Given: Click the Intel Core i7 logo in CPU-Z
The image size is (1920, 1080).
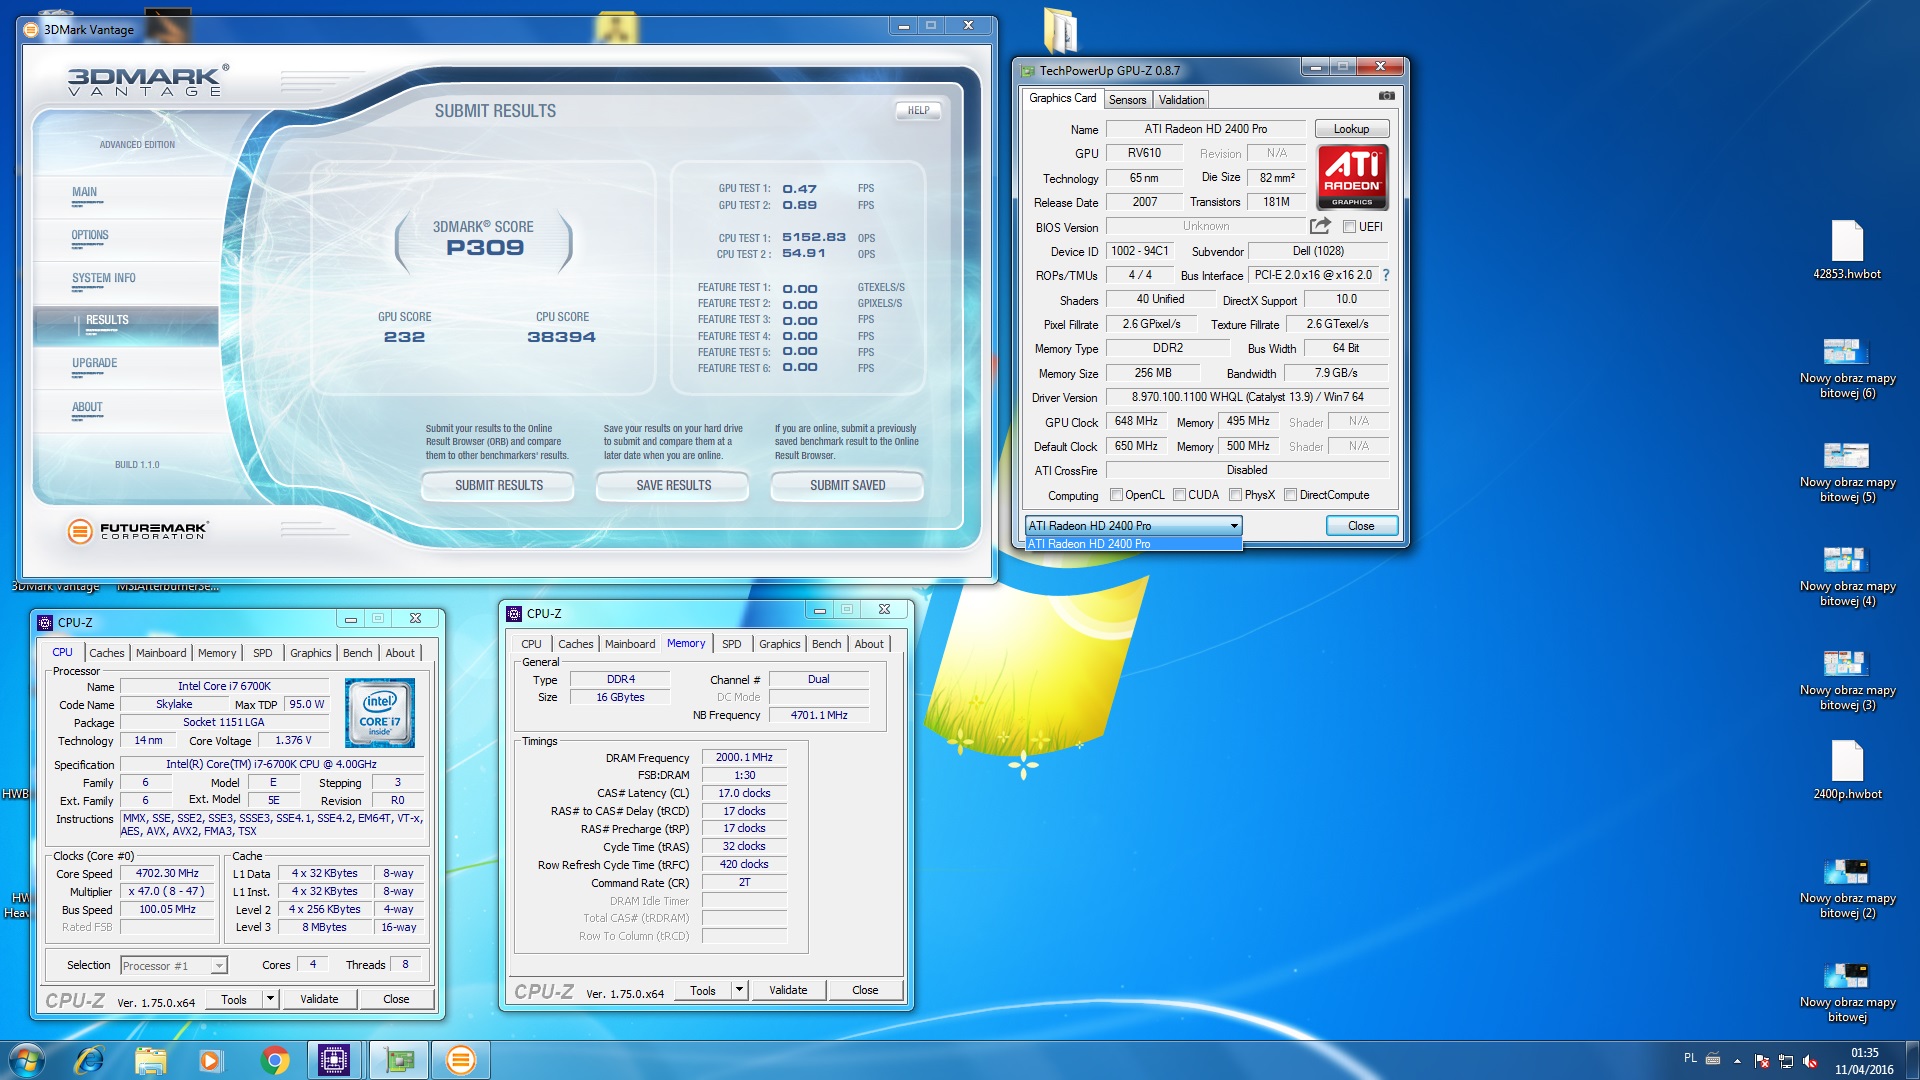Looking at the screenshot, I should click(380, 713).
